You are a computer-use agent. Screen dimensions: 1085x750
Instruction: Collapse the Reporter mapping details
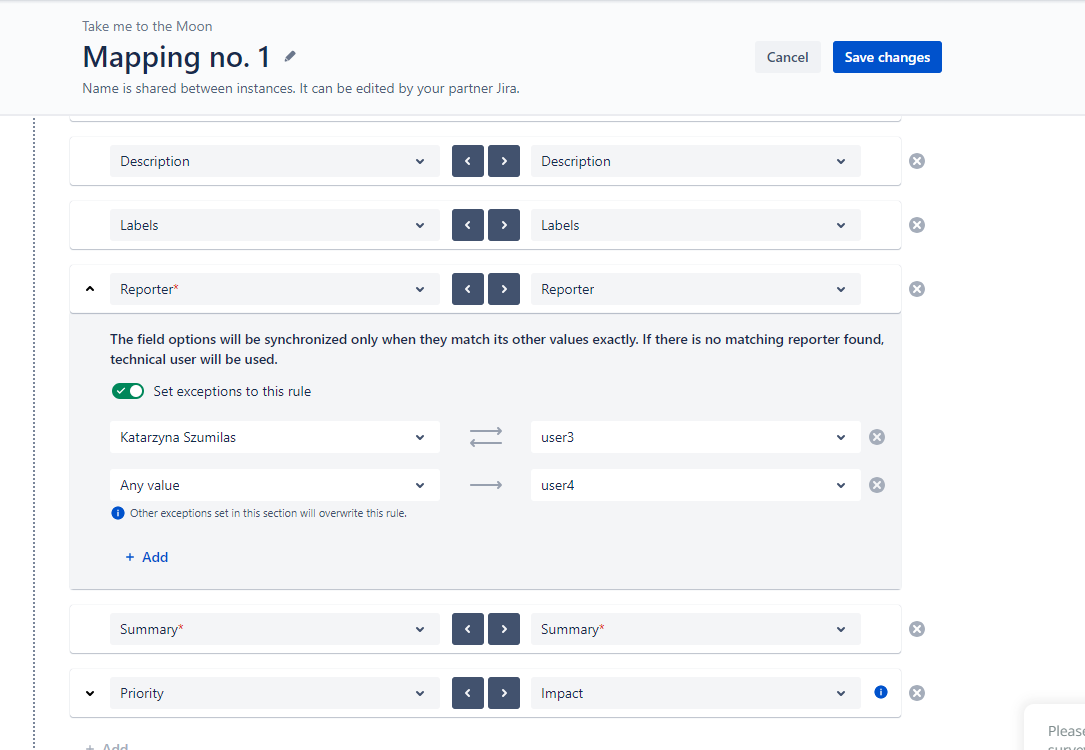pyautogui.click(x=90, y=289)
